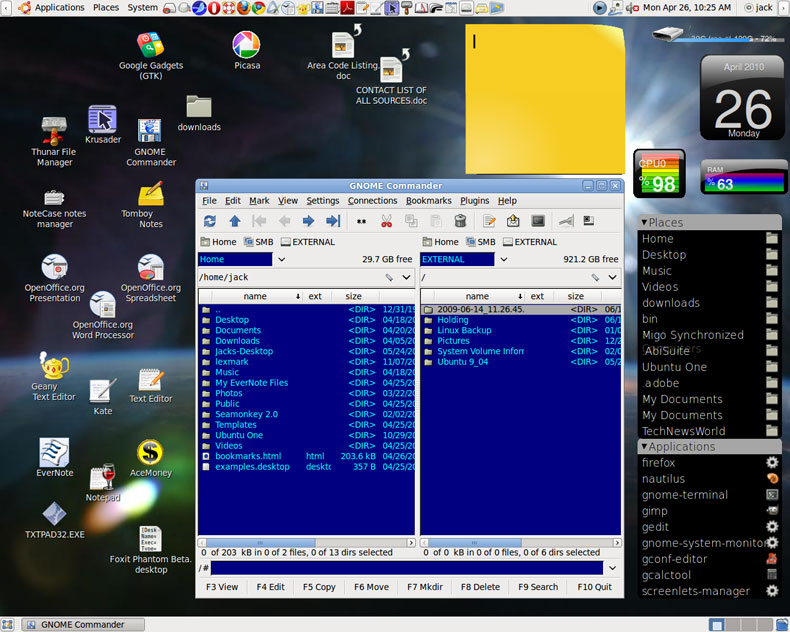
Task: Switch right panel to Home device
Action: click(440, 242)
